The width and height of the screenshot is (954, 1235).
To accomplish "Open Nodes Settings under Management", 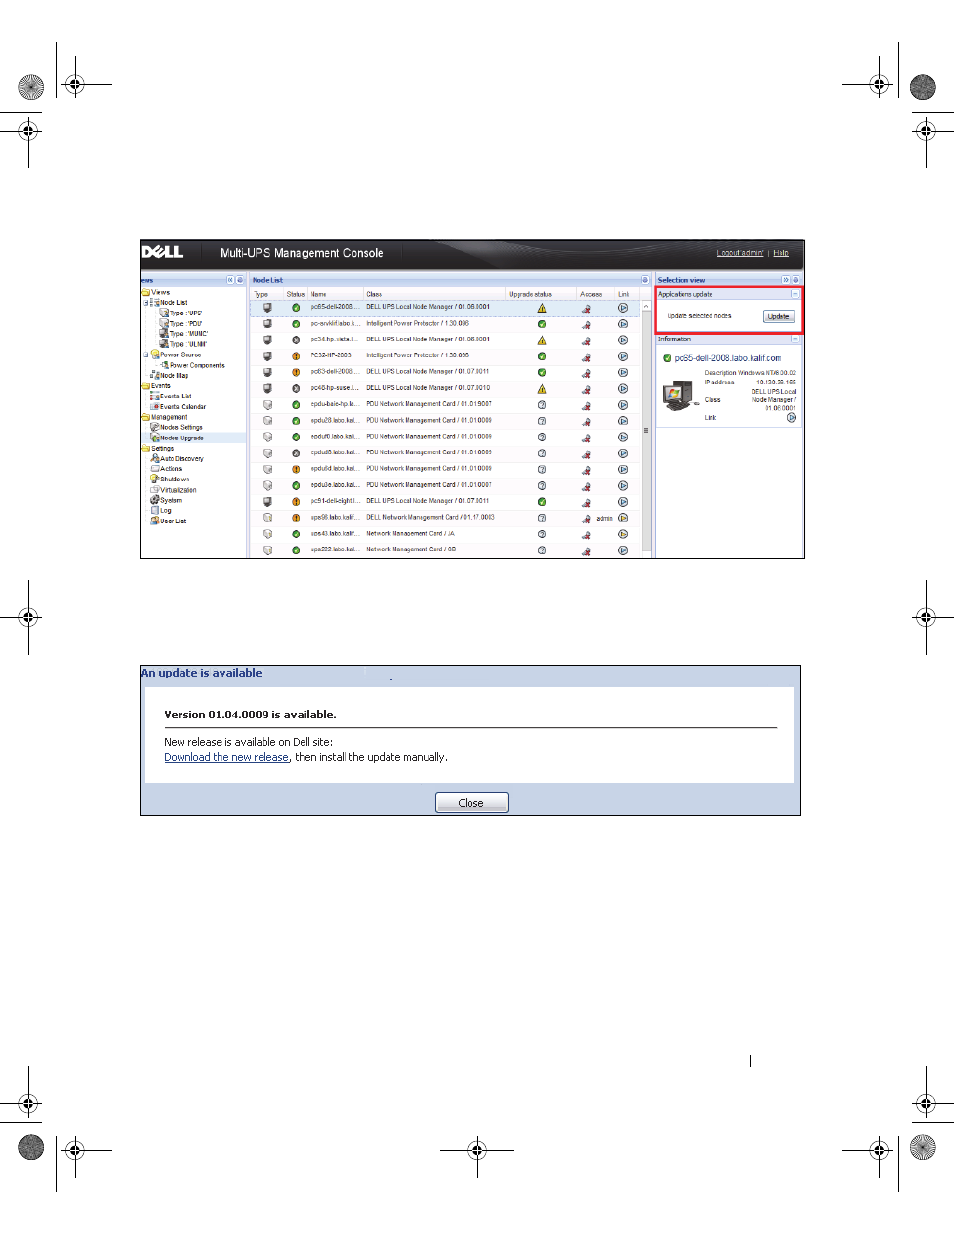I will click(x=181, y=427).
